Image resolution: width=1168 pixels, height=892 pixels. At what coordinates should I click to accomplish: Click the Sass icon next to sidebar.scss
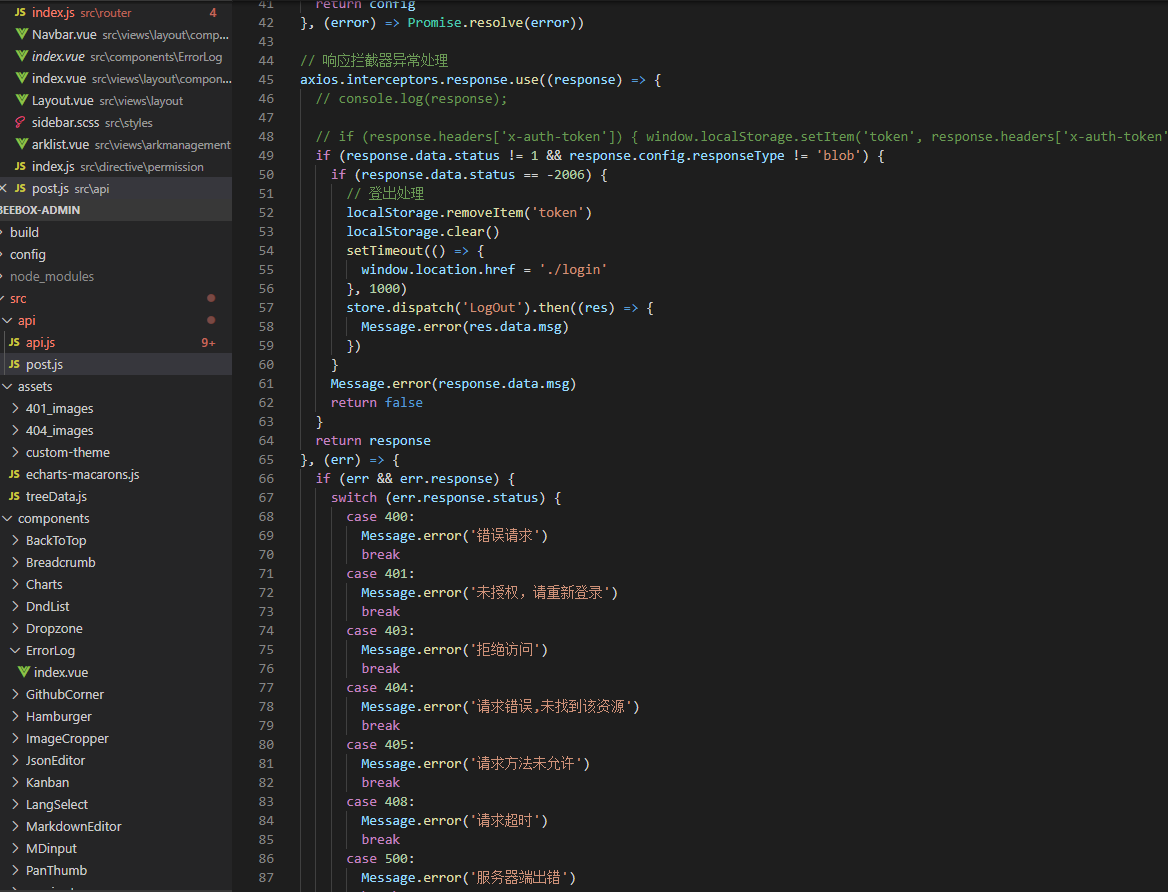(x=21, y=123)
